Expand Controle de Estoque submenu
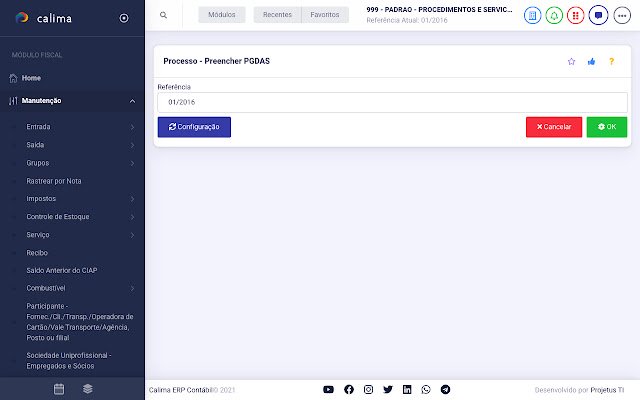 [x=72, y=217]
